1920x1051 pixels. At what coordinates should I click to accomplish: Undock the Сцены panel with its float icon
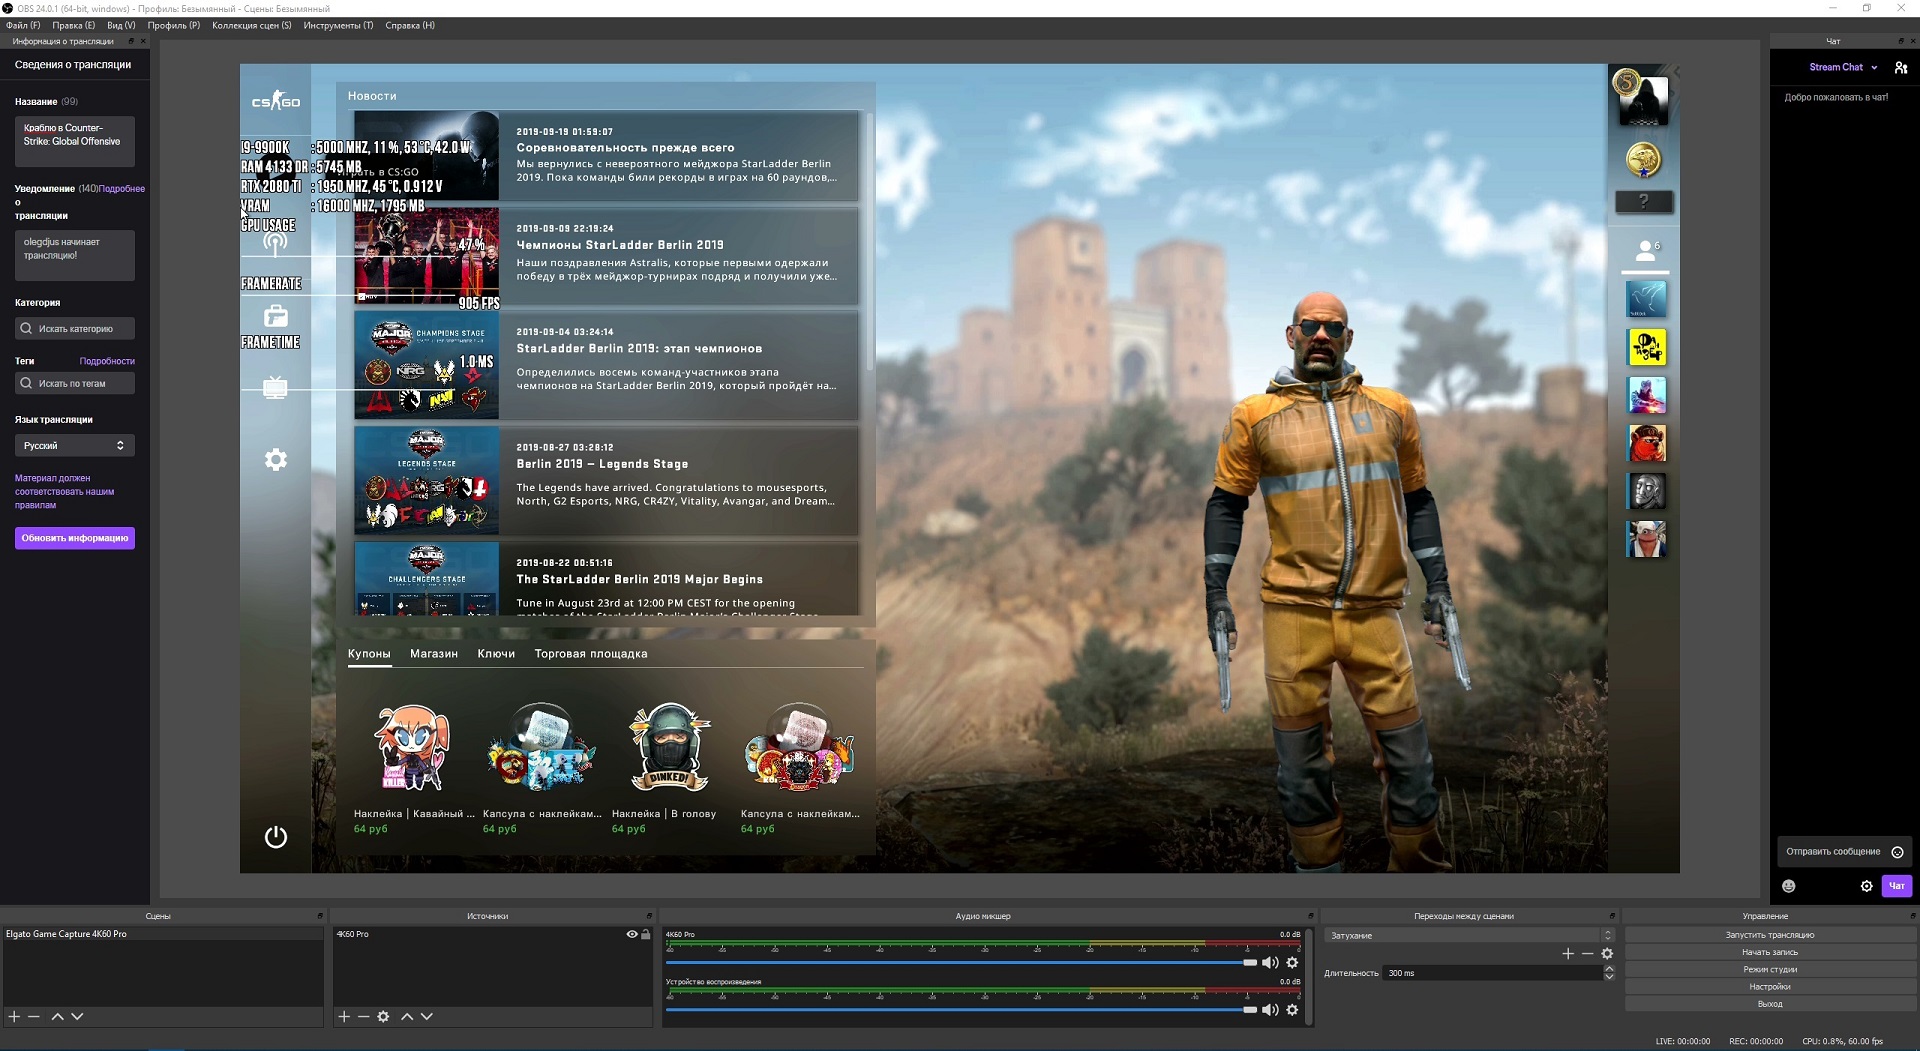(x=320, y=916)
